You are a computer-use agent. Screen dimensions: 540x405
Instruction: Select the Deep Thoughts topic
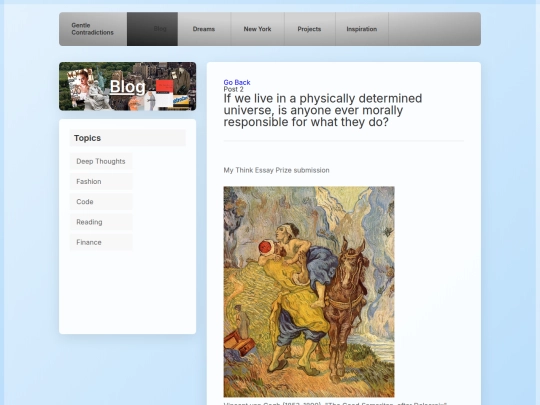pos(101,161)
